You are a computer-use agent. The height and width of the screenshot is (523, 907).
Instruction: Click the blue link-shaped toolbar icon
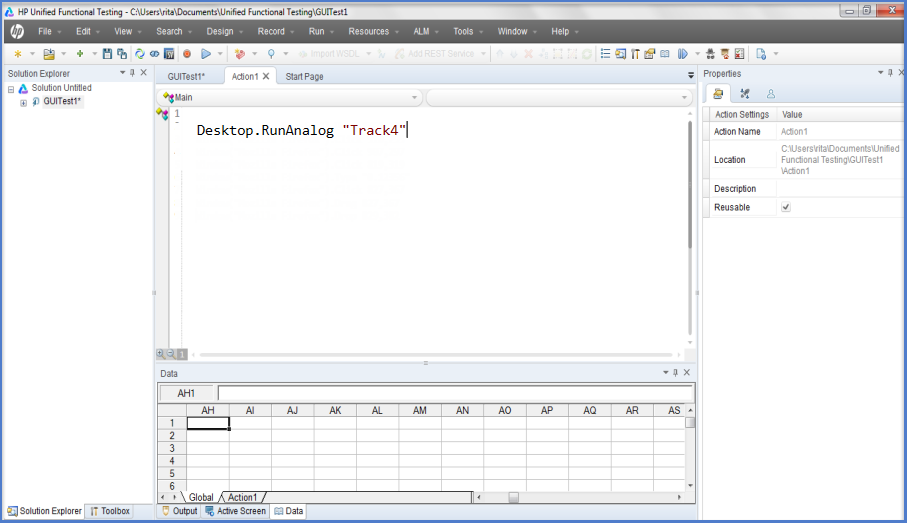pos(154,54)
